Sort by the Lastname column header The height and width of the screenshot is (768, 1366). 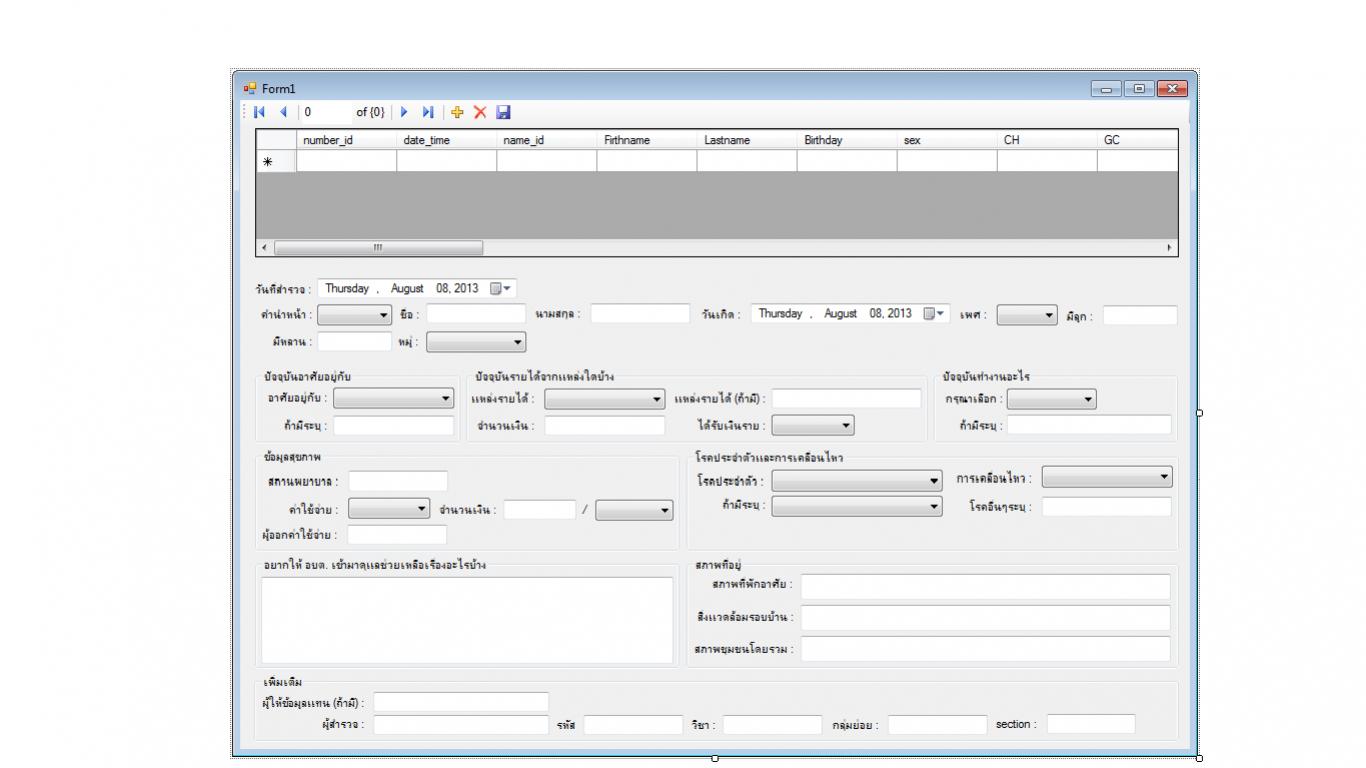pyautogui.click(x=746, y=140)
